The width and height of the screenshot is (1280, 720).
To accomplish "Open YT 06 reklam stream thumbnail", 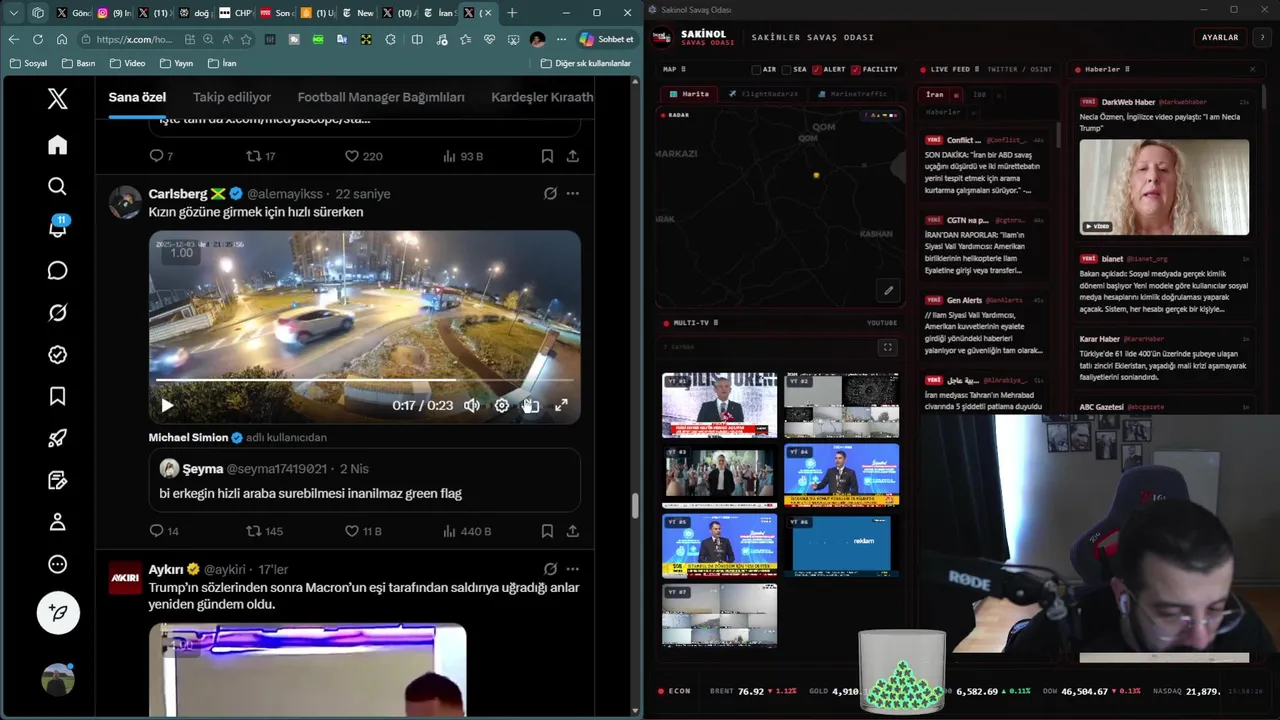I will [841, 546].
